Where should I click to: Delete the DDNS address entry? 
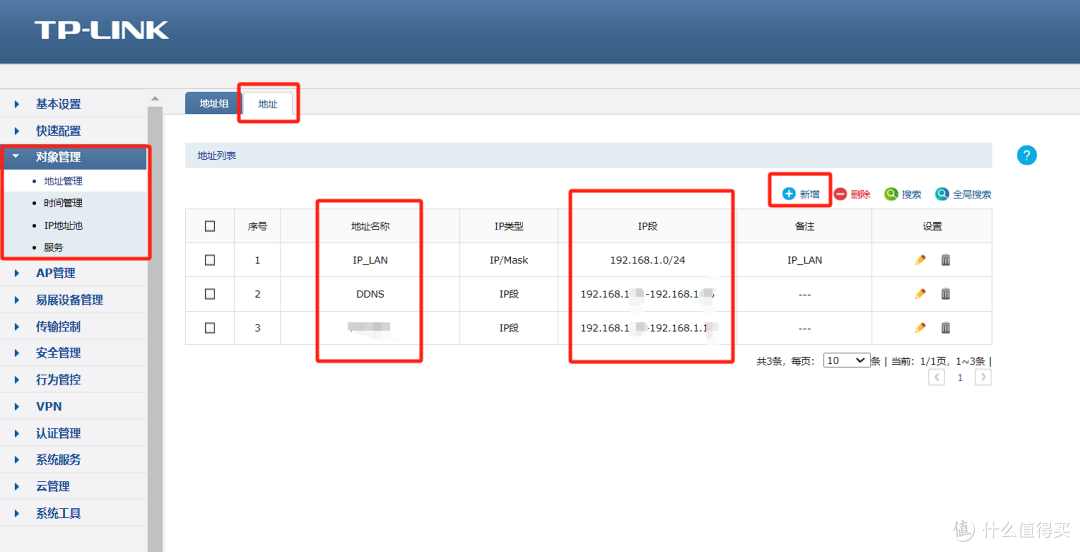click(946, 294)
